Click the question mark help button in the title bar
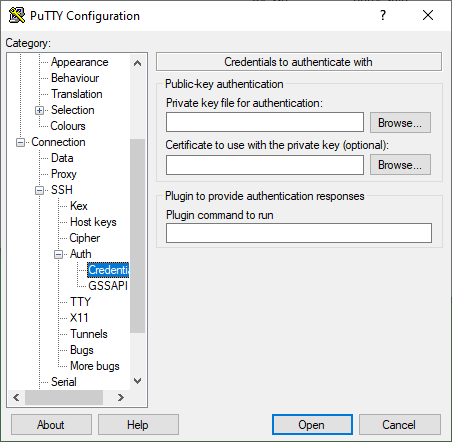Viewport: 452px width, 442px height. [x=383, y=15]
